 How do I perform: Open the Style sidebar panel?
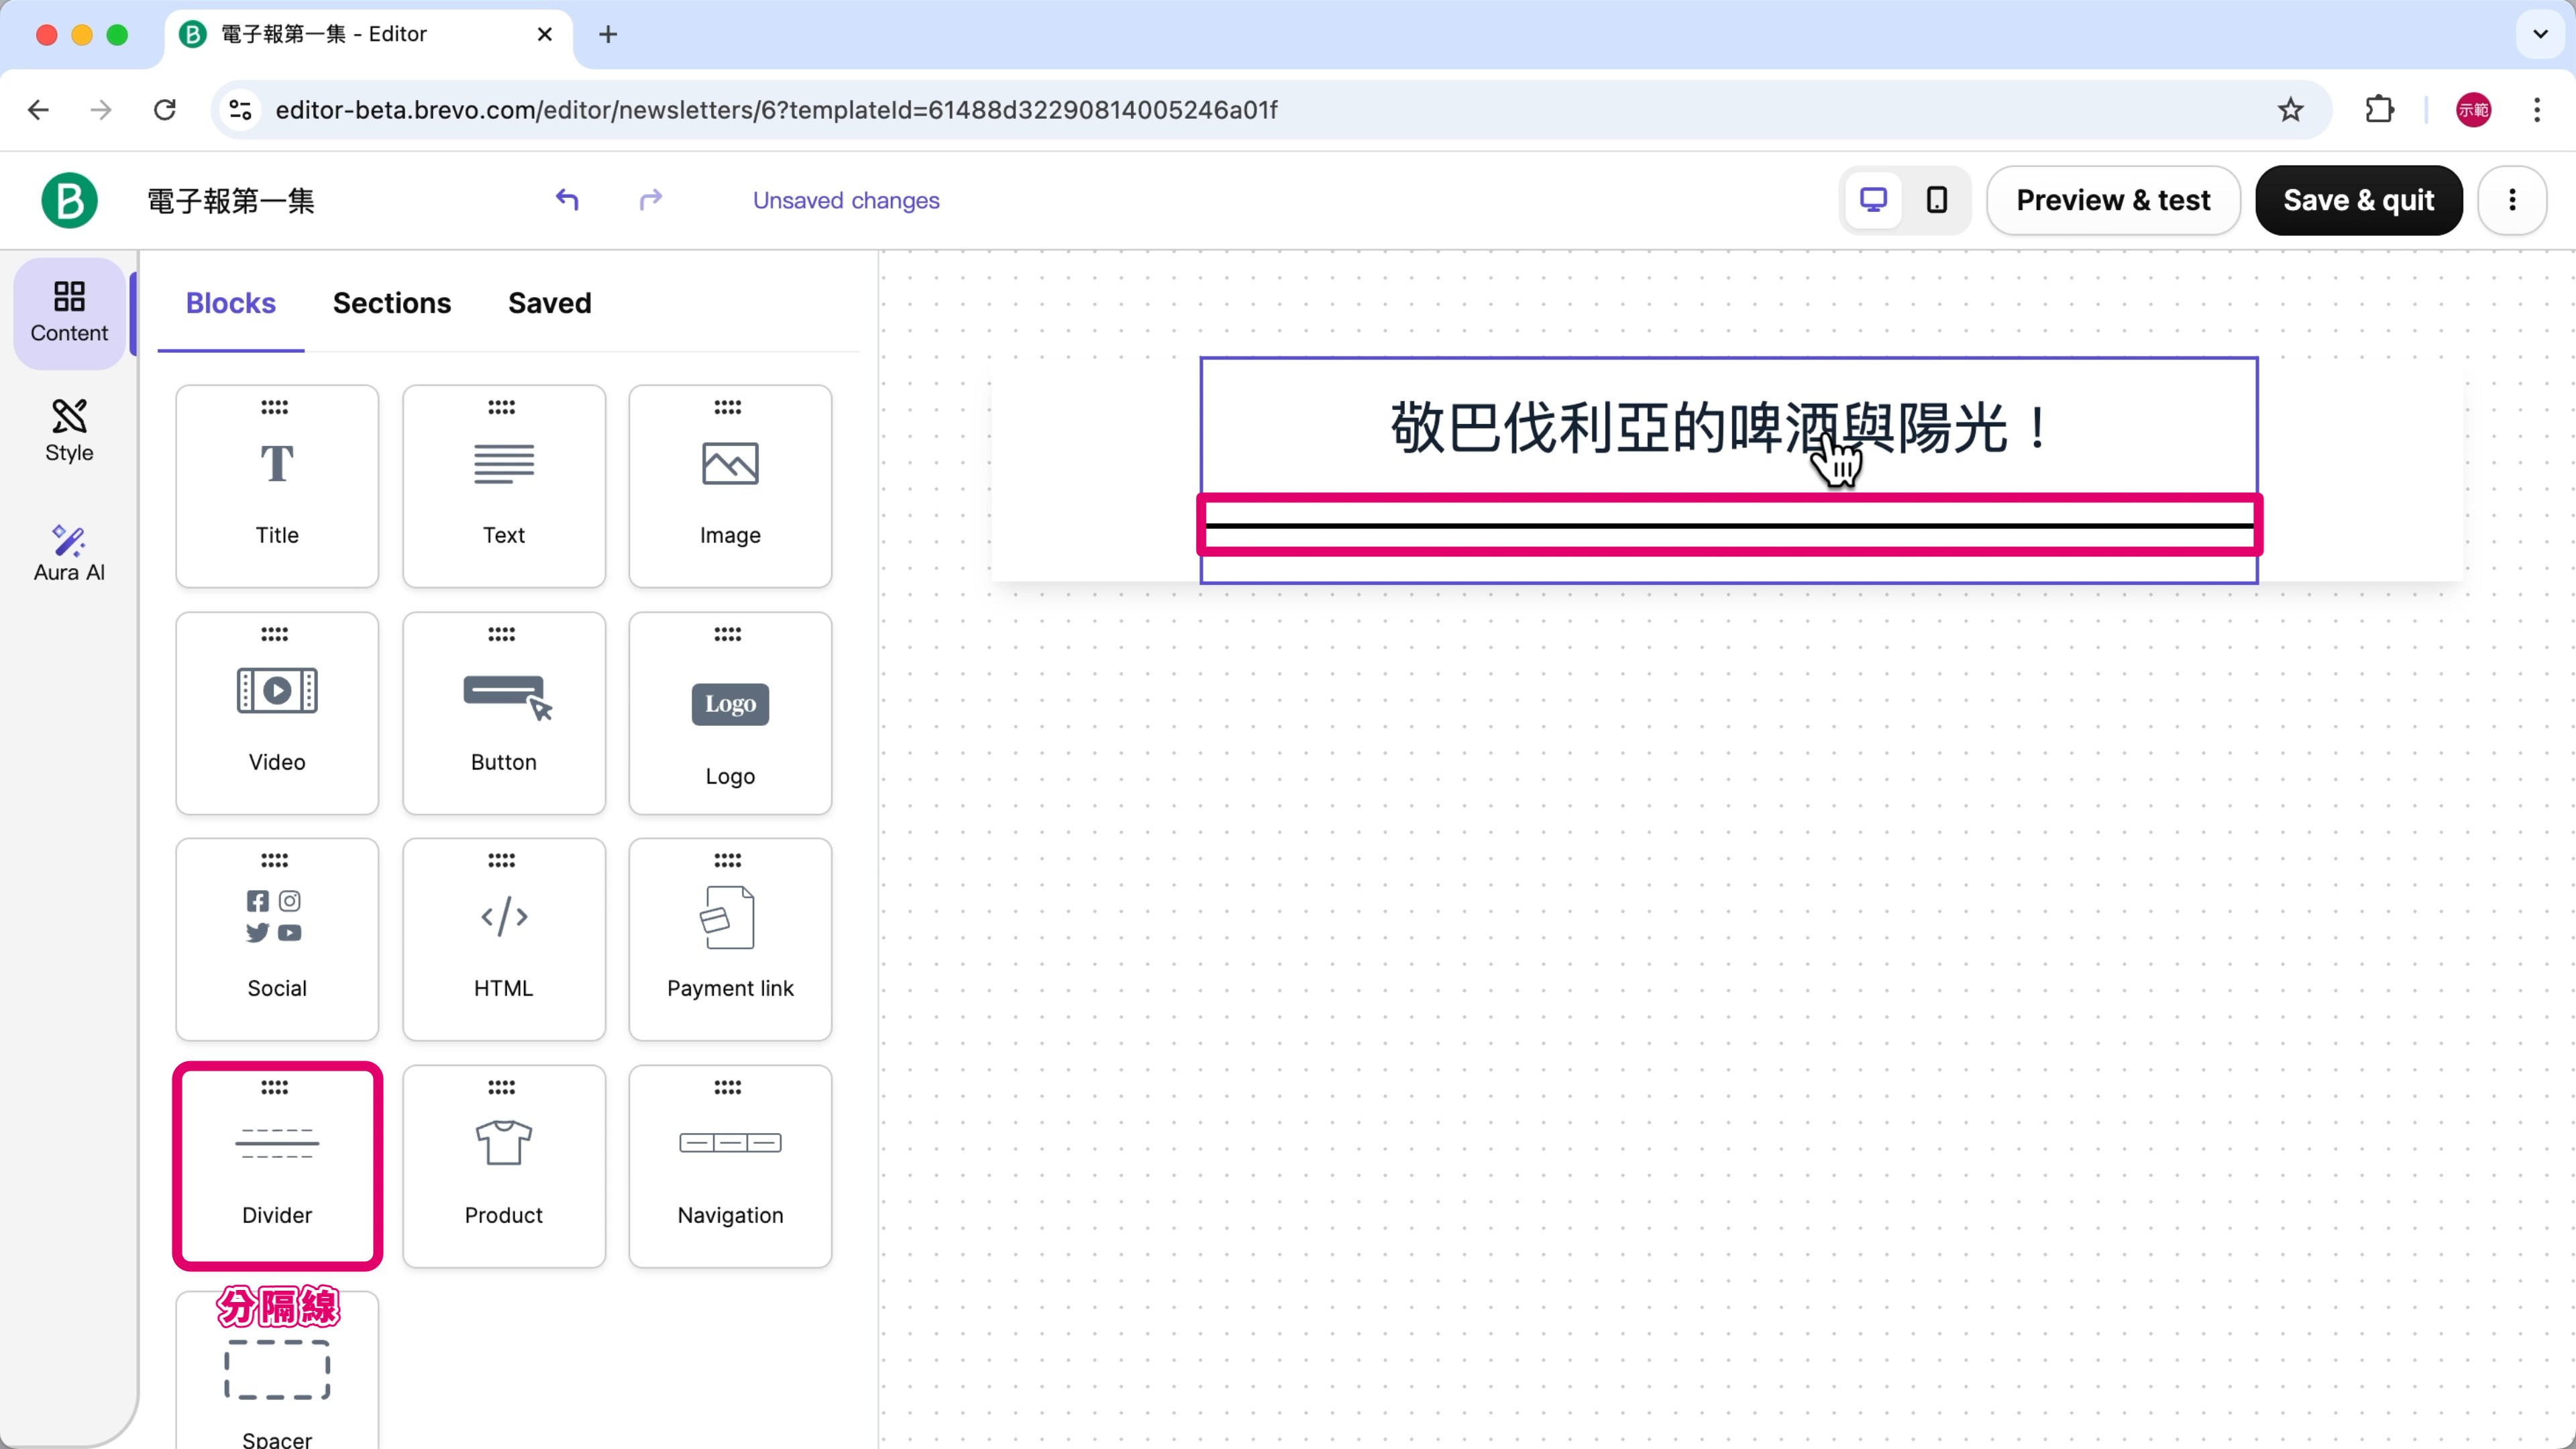[69, 431]
